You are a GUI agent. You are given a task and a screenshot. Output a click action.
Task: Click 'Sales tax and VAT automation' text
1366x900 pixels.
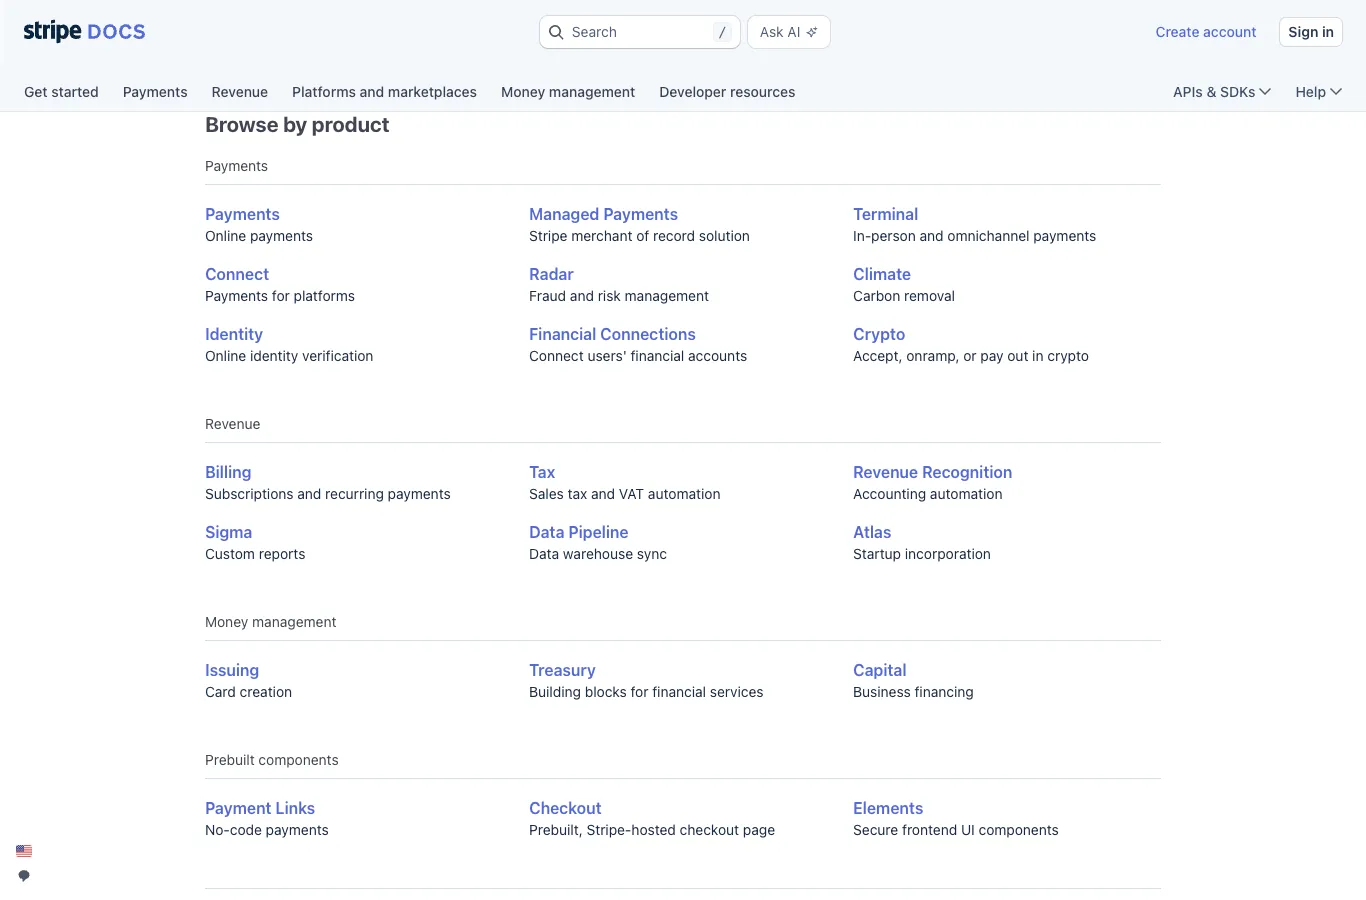(624, 494)
